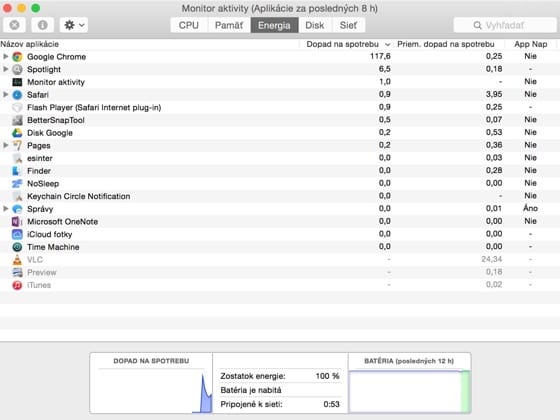
Task: Expand the Správy row
Action: [5, 209]
